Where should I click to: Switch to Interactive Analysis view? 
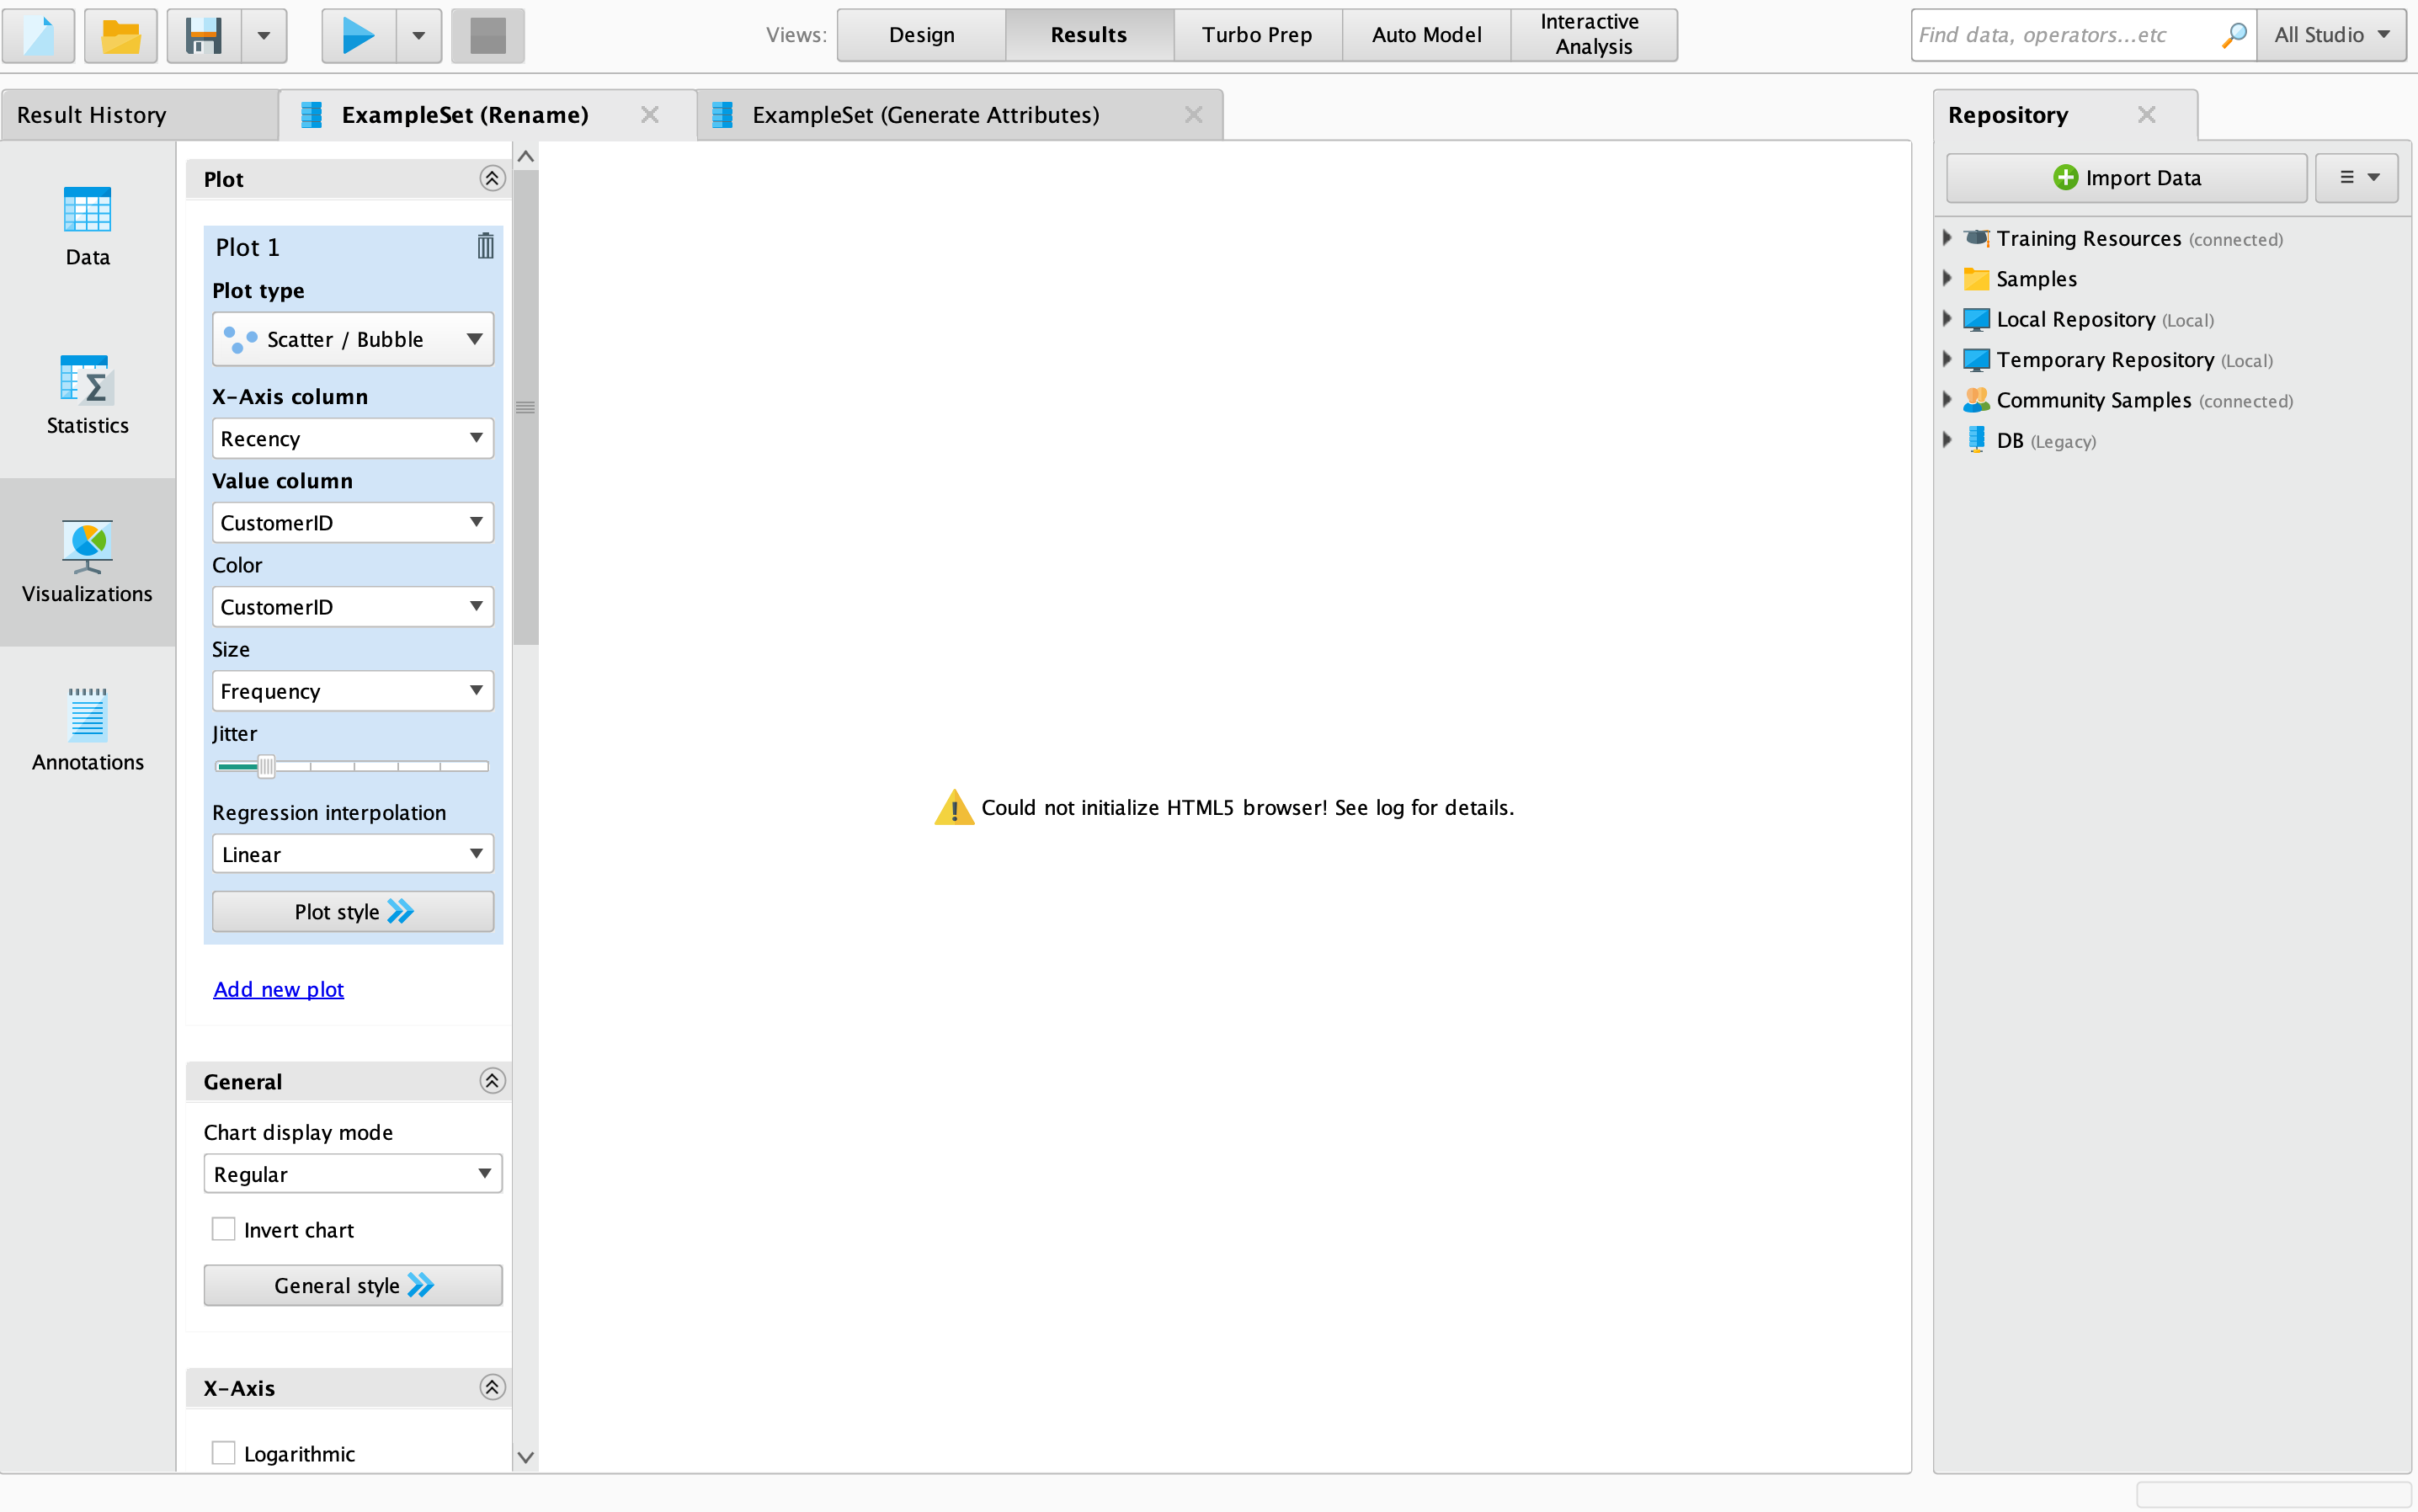click(x=1594, y=35)
